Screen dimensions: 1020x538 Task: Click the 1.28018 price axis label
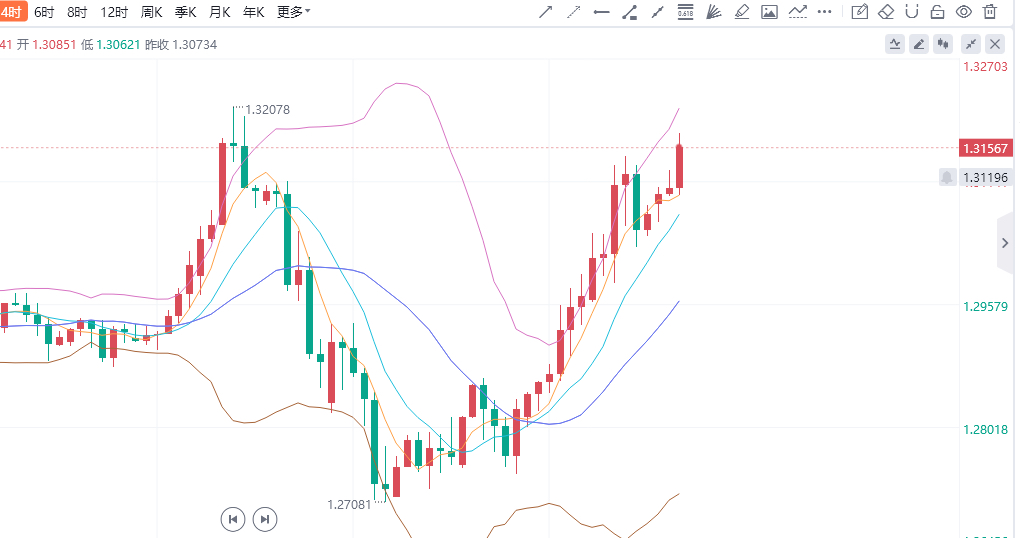(985, 429)
